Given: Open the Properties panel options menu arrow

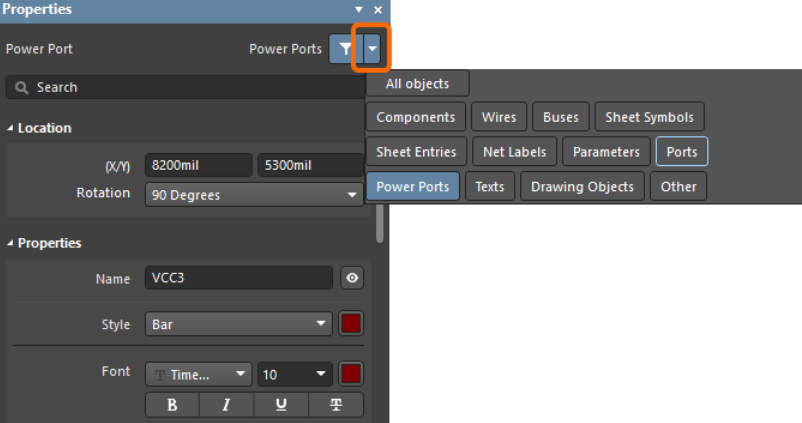Looking at the screenshot, I should pyautogui.click(x=359, y=9).
